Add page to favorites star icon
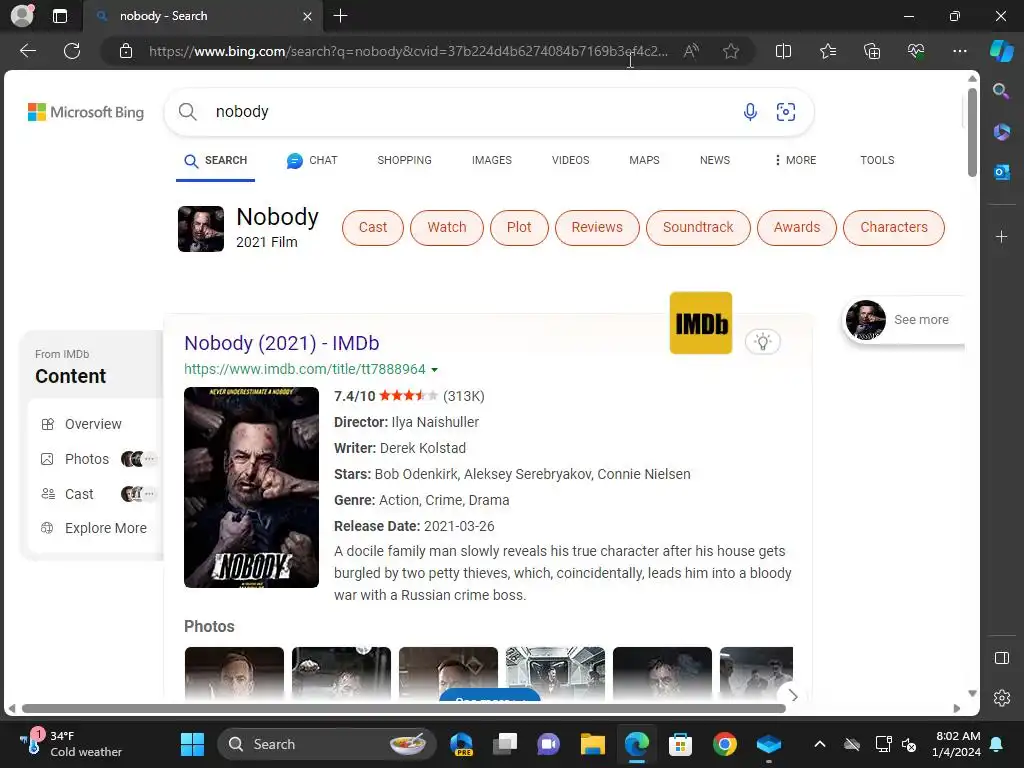The image size is (1024, 768). [x=731, y=51]
